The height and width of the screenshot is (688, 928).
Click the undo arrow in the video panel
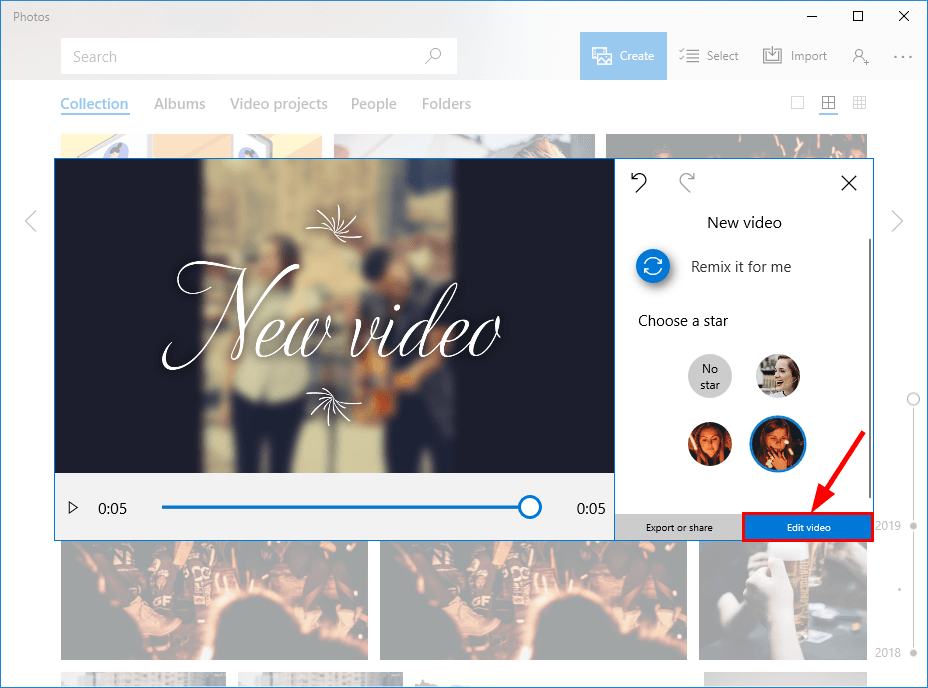tap(639, 182)
